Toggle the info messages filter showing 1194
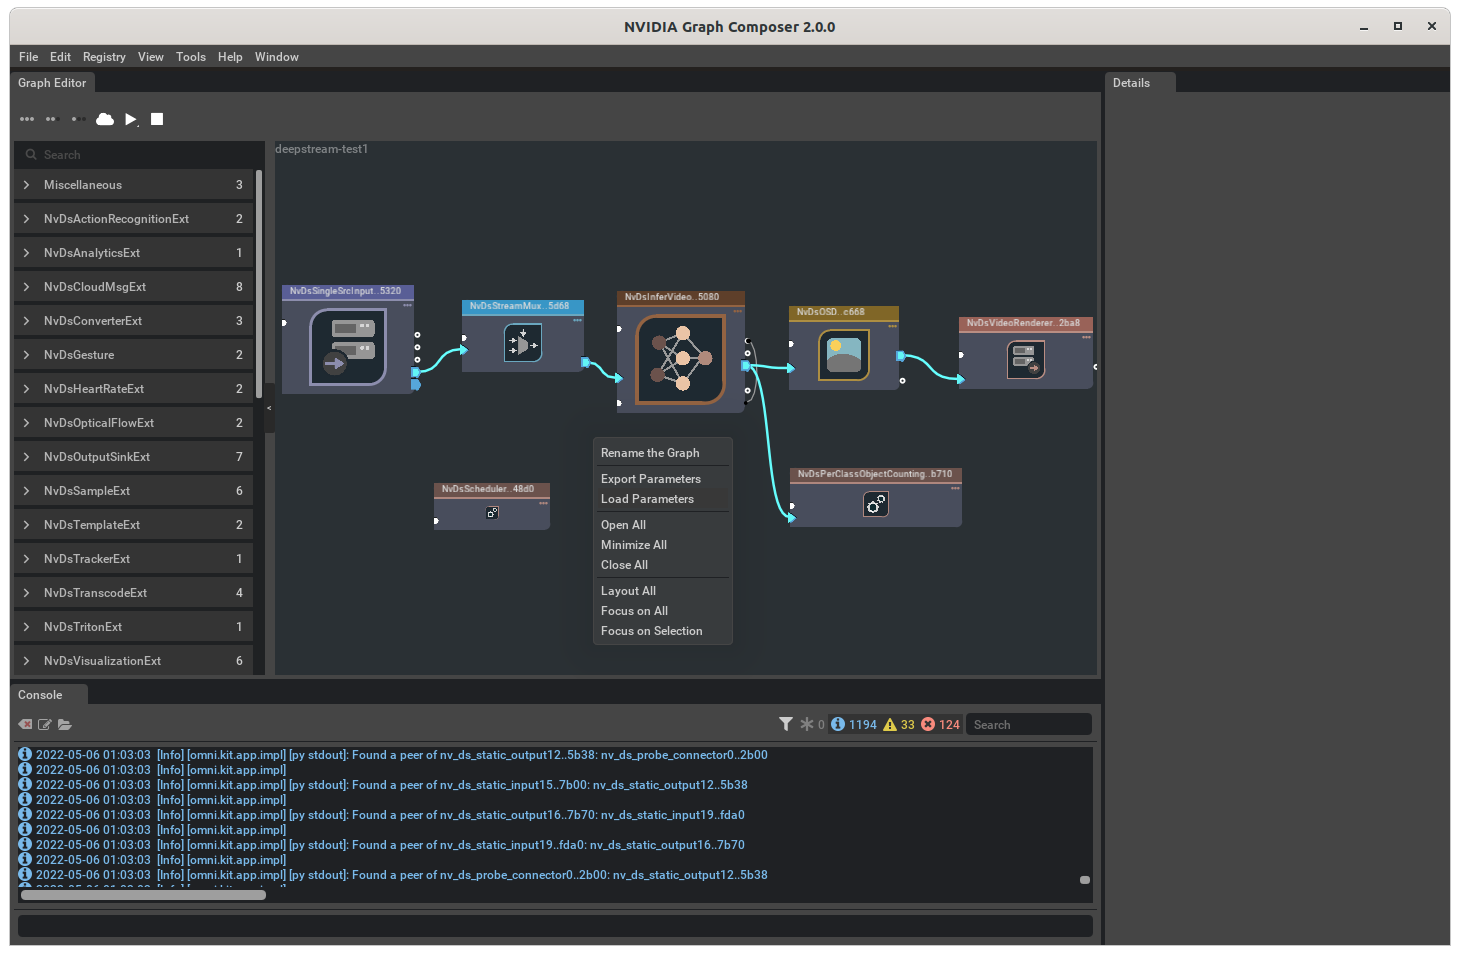Viewport: 1460px width, 955px height. (x=853, y=724)
